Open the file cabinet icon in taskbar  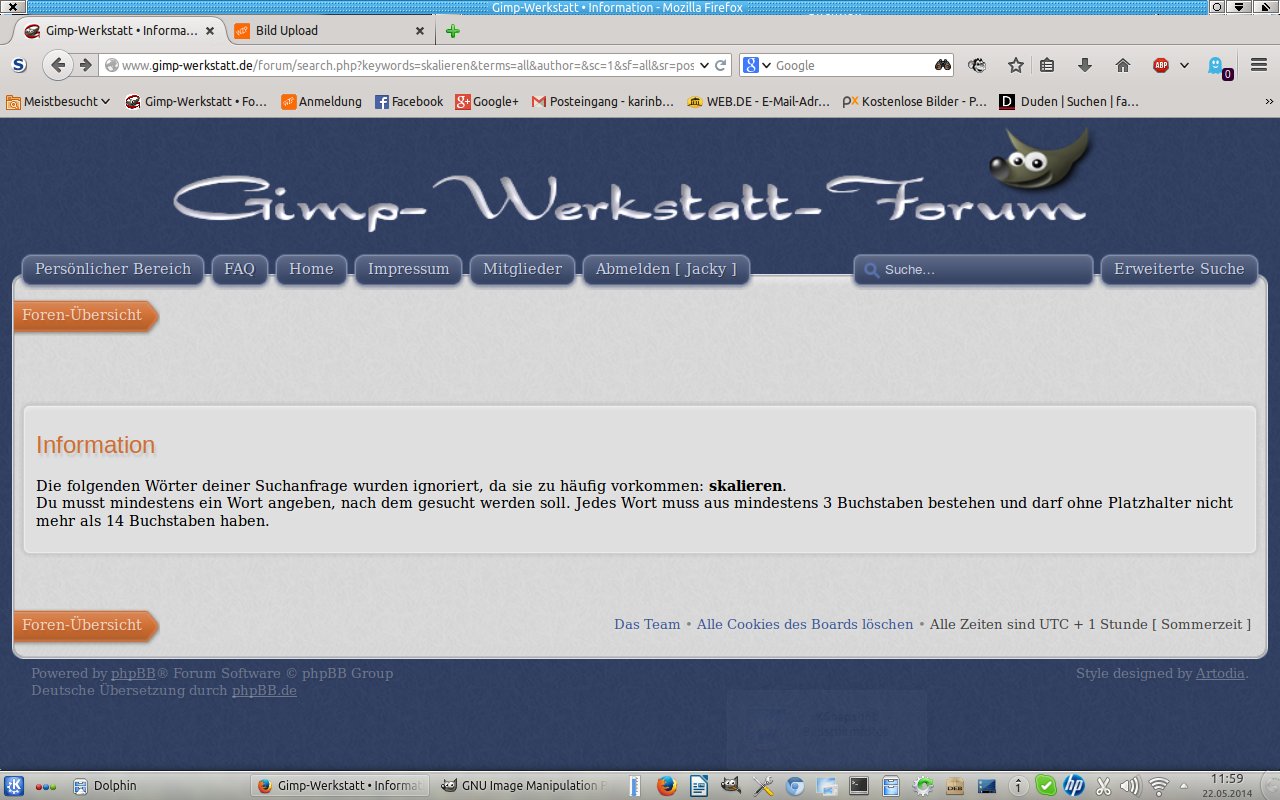click(x=891, y=786)
